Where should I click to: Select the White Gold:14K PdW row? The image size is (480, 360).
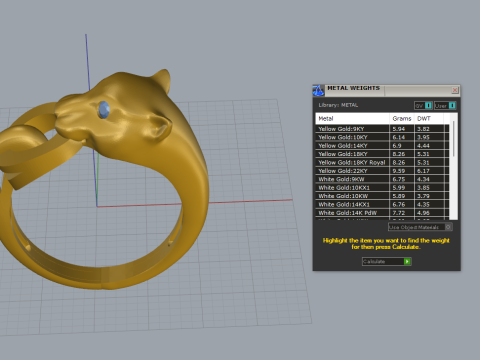pyautogui.click(x=382, y=213)
